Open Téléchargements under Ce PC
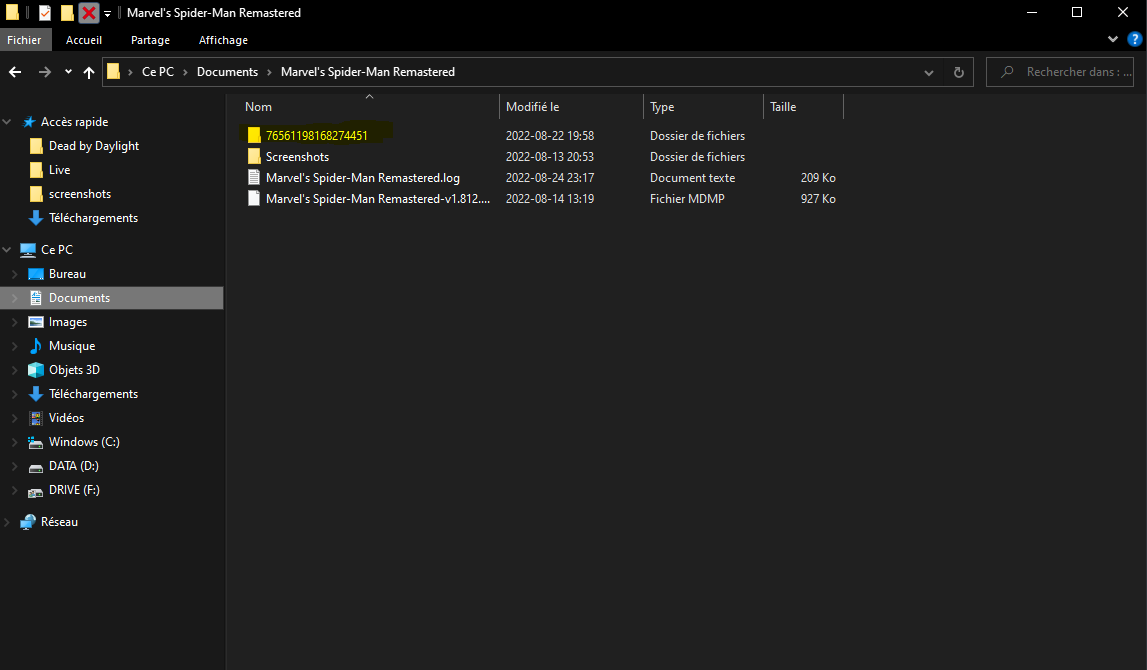Viewport: 1147px width, 670px height. (x=94, y=394)
